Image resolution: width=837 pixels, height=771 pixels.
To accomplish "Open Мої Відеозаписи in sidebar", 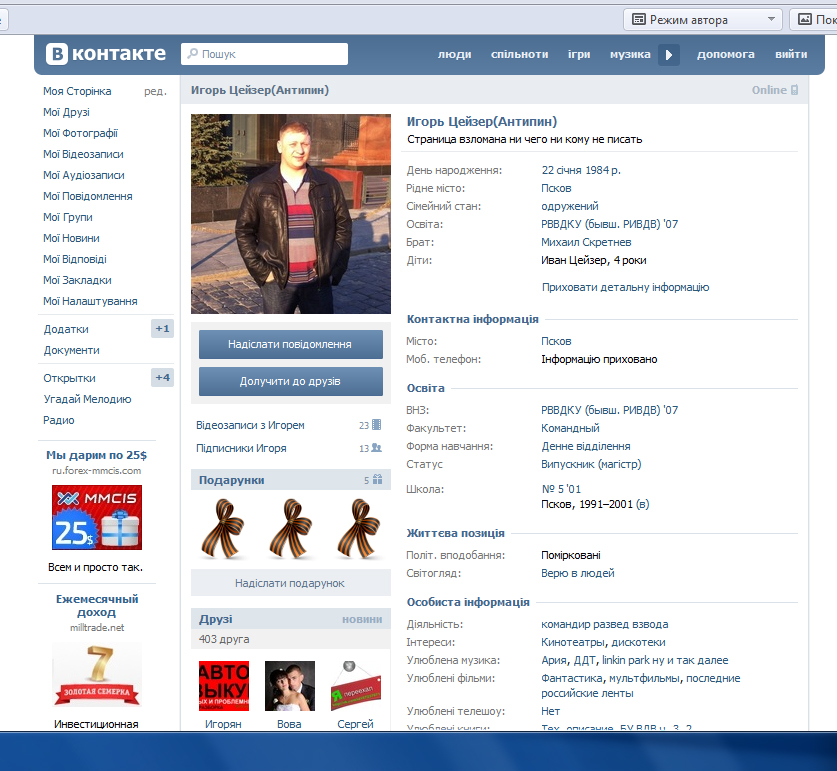I will (x=83, y=154).
